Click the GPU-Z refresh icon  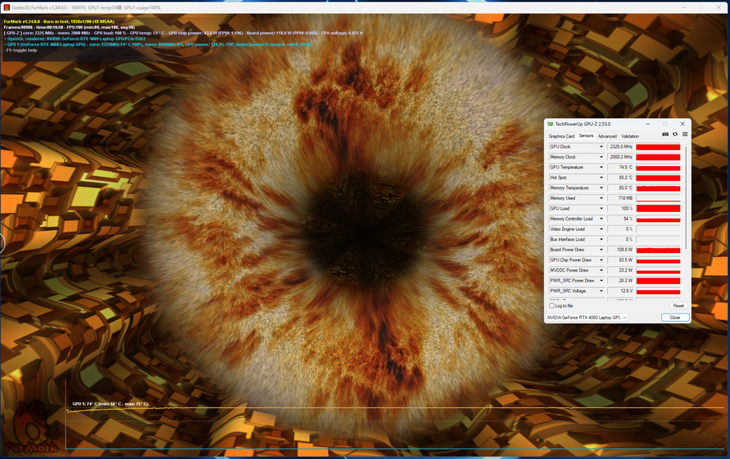point(675,134)
